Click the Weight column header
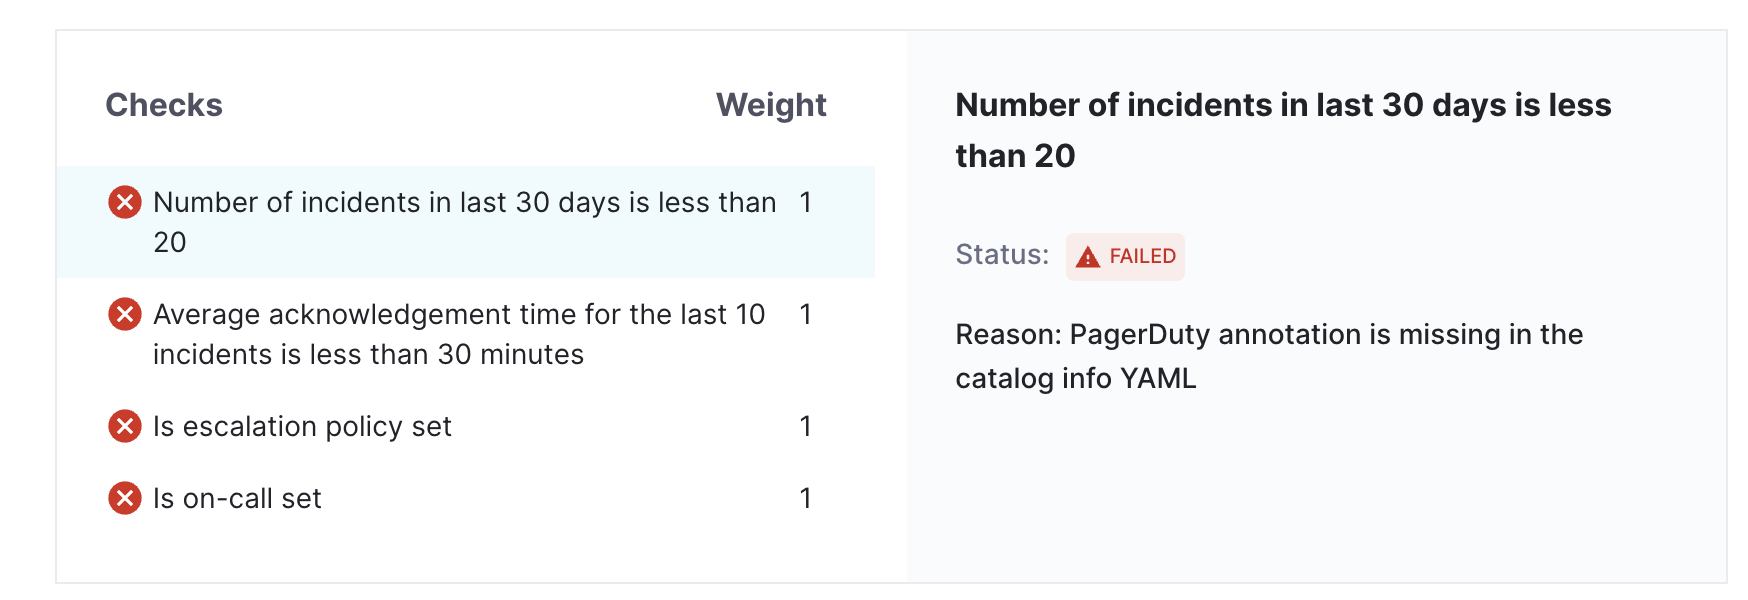1748x600 pixels. (770, 105)
